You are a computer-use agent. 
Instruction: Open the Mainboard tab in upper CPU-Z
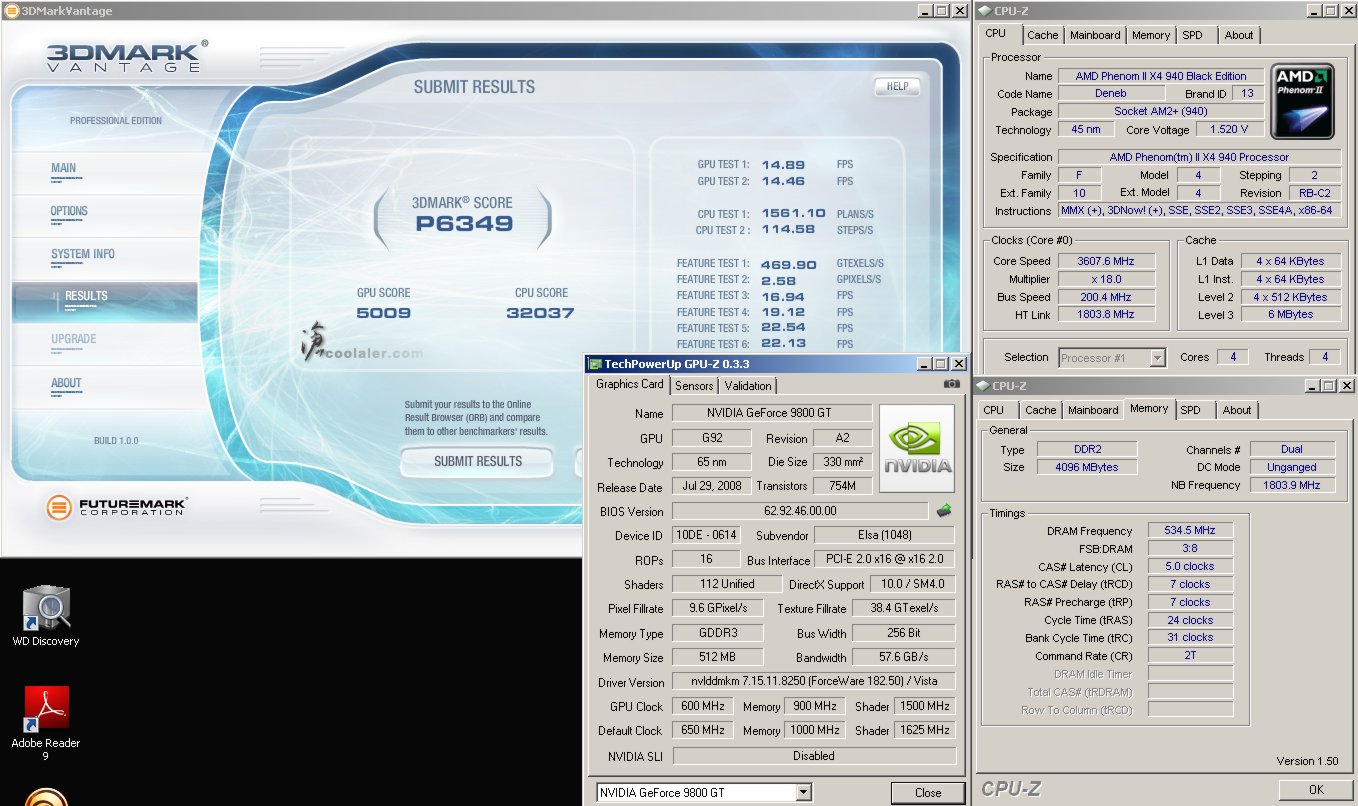tap(1095, 35)
